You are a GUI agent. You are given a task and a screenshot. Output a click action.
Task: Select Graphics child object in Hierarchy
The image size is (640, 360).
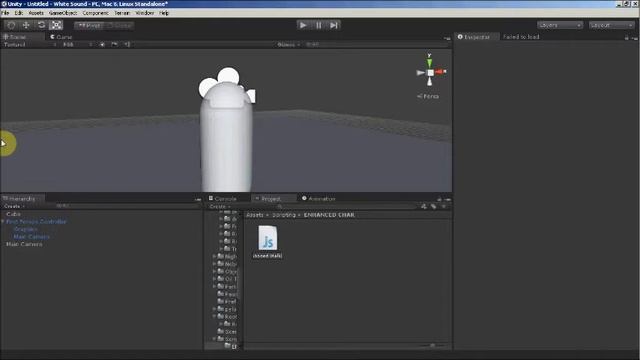pyautogui.click(x=25, y=229)
